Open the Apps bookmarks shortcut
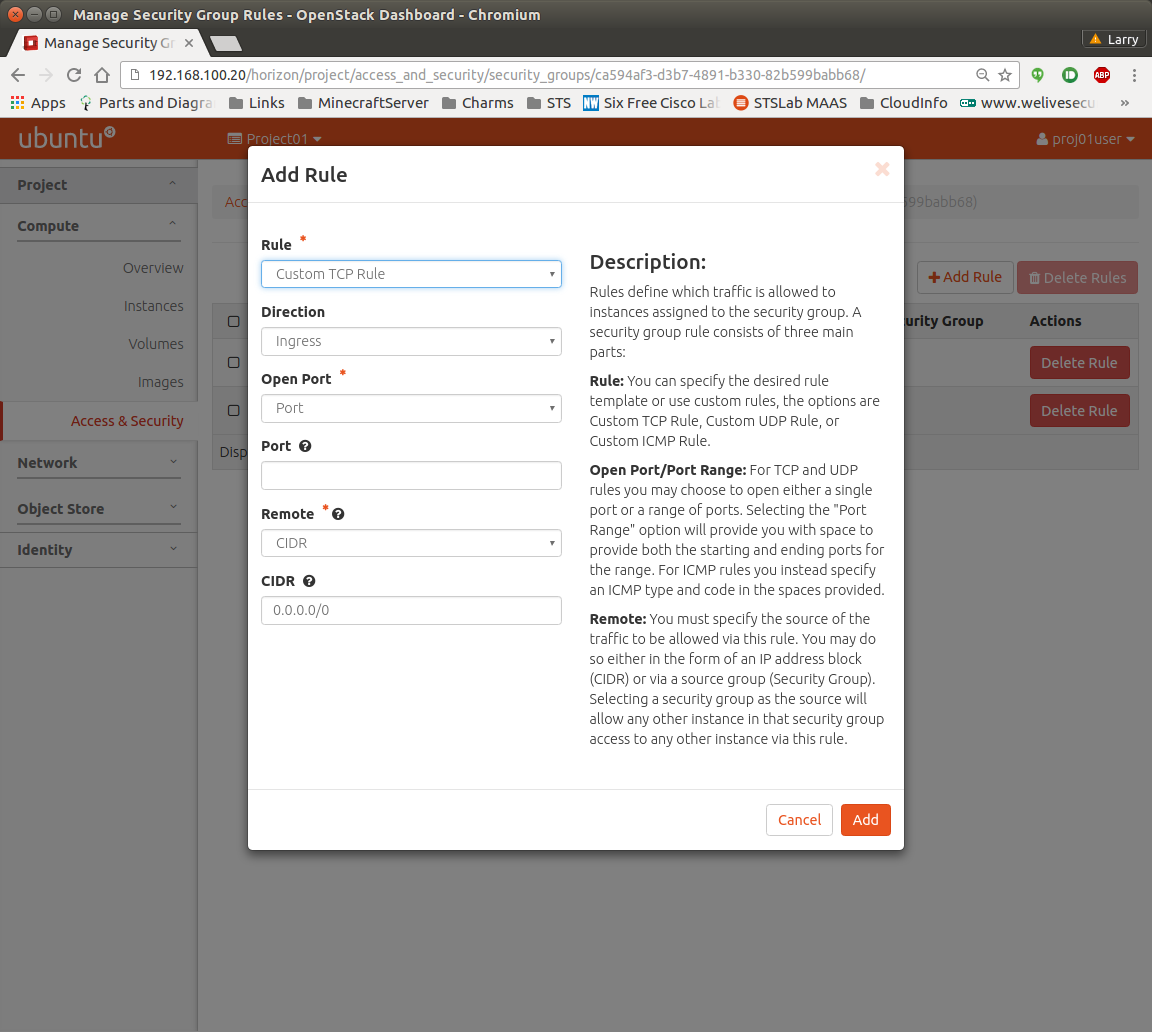This screenshot has height=1032, width=1152. click(x=38, y=103)
